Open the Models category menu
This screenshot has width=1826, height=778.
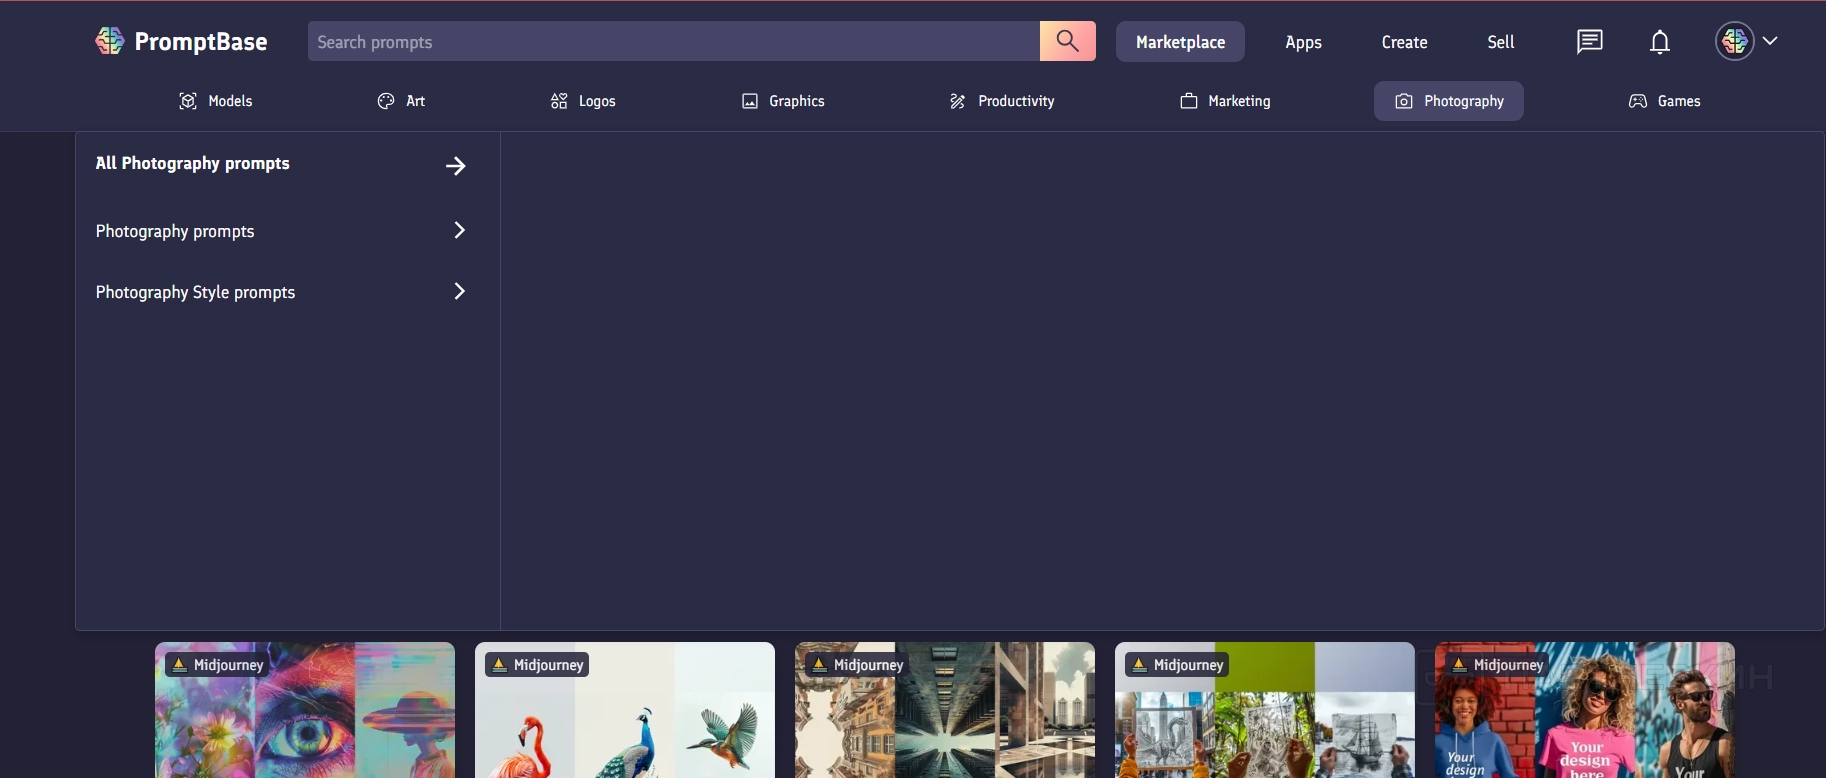coord(215,101)
